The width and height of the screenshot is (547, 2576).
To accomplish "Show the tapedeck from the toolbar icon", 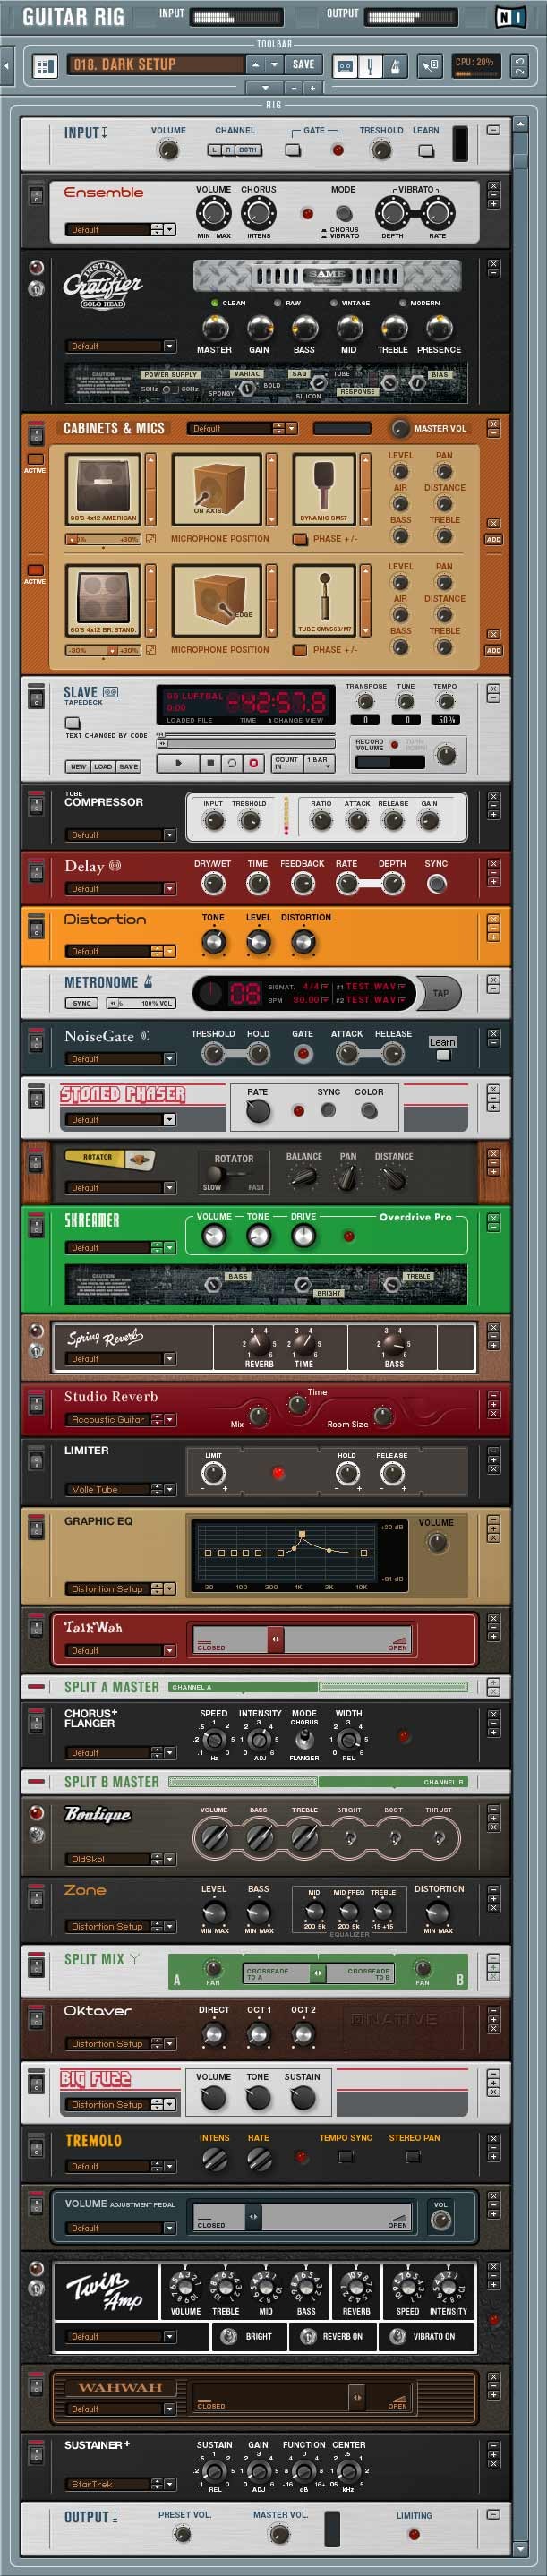I will (x=345, y=66).
